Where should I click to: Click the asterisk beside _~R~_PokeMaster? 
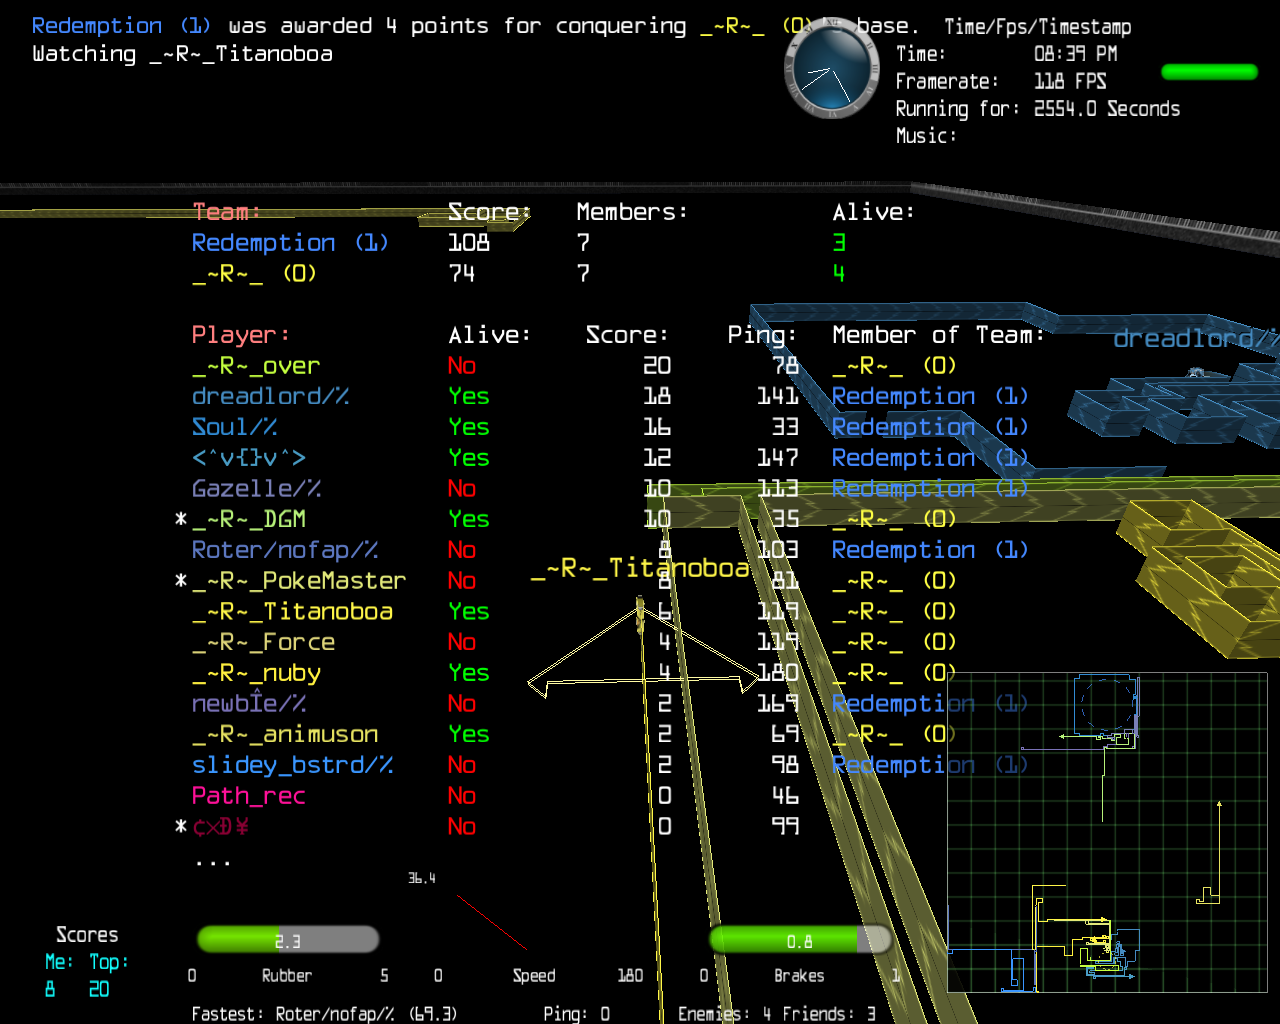[181, 581]
